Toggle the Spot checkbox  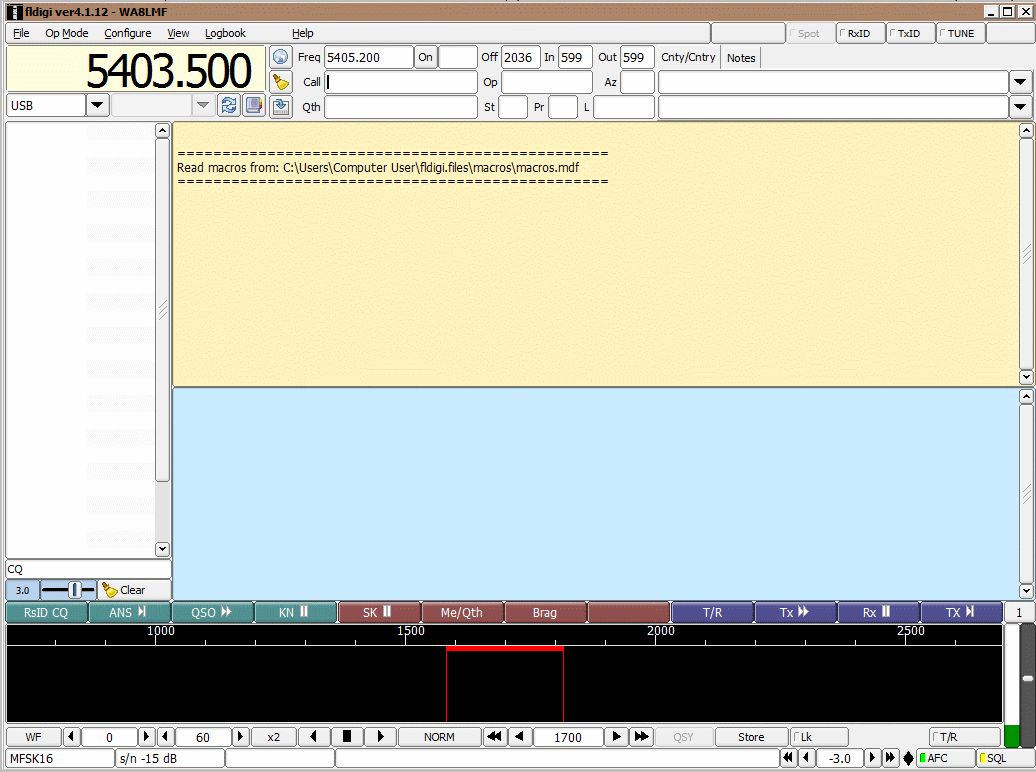(x=809, y=33)
